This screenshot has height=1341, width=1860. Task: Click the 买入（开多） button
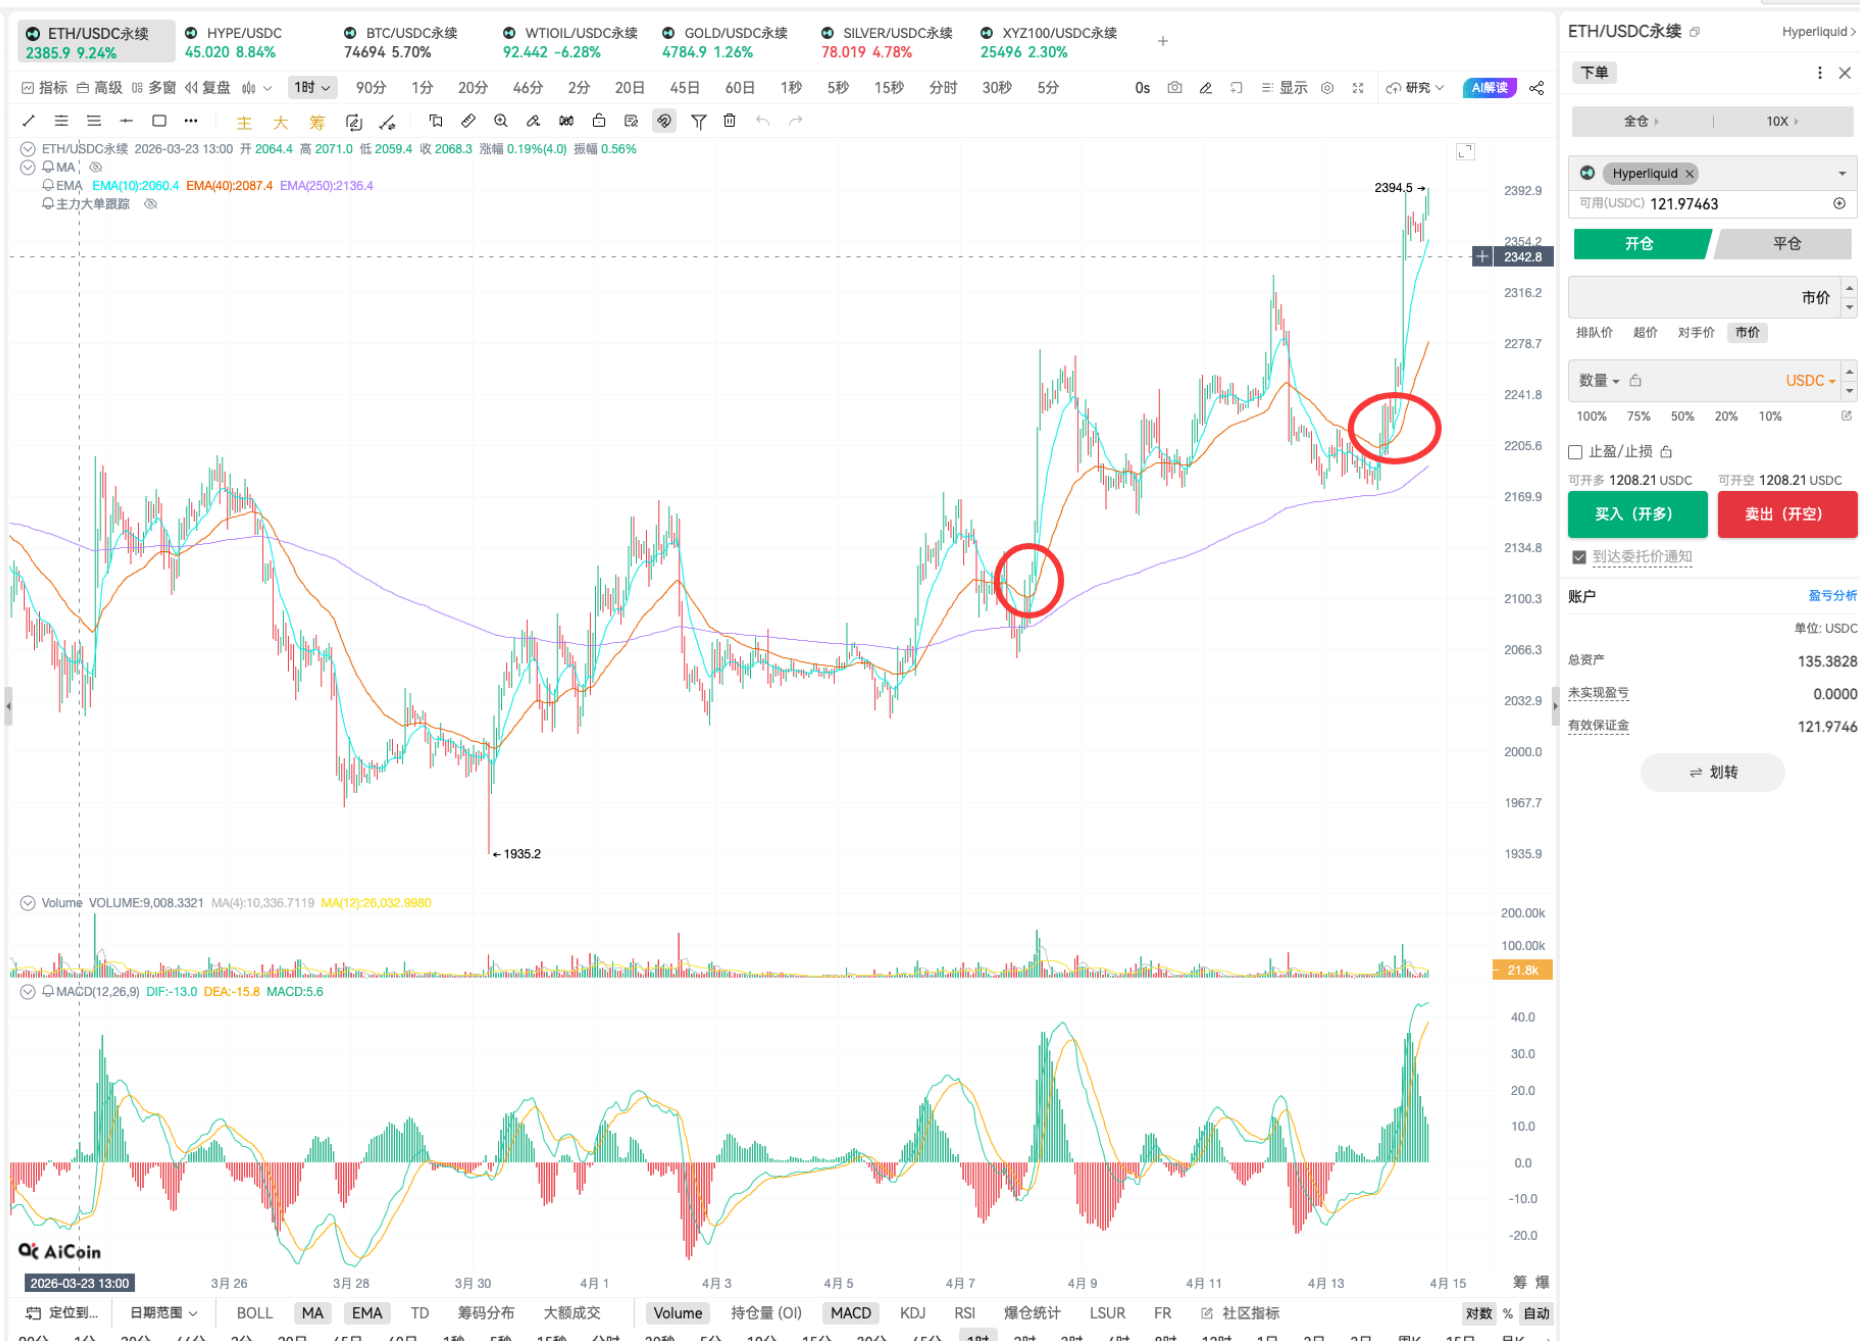[1637, 514]
